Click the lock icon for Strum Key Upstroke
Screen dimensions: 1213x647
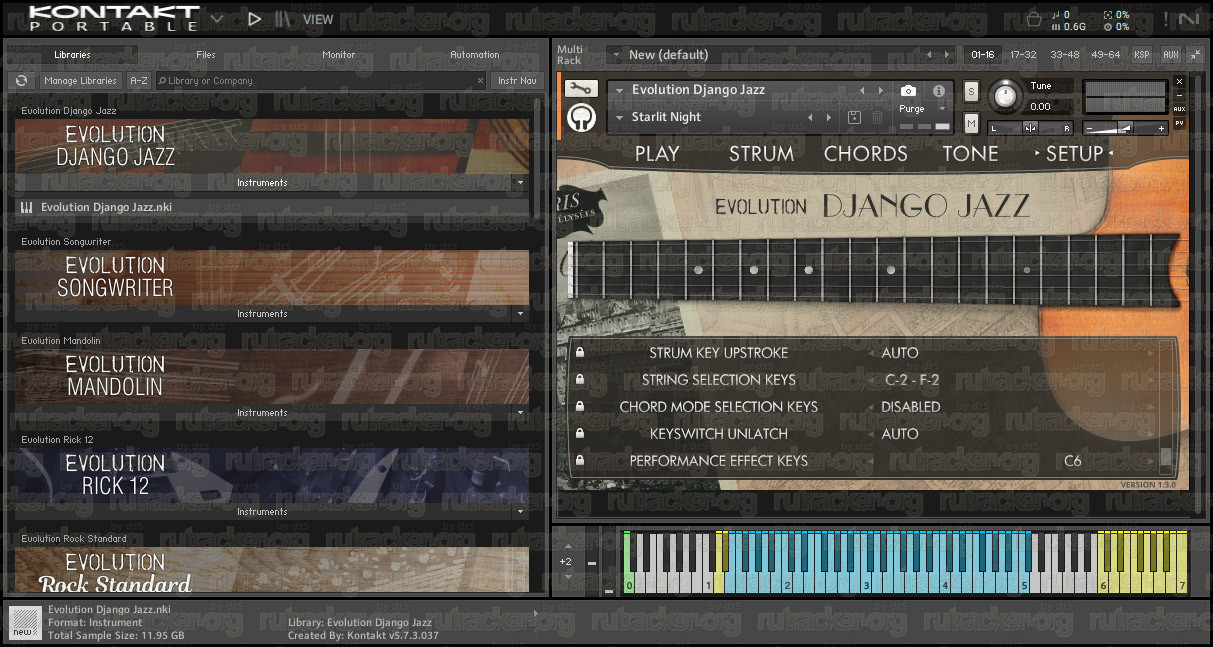580,352
